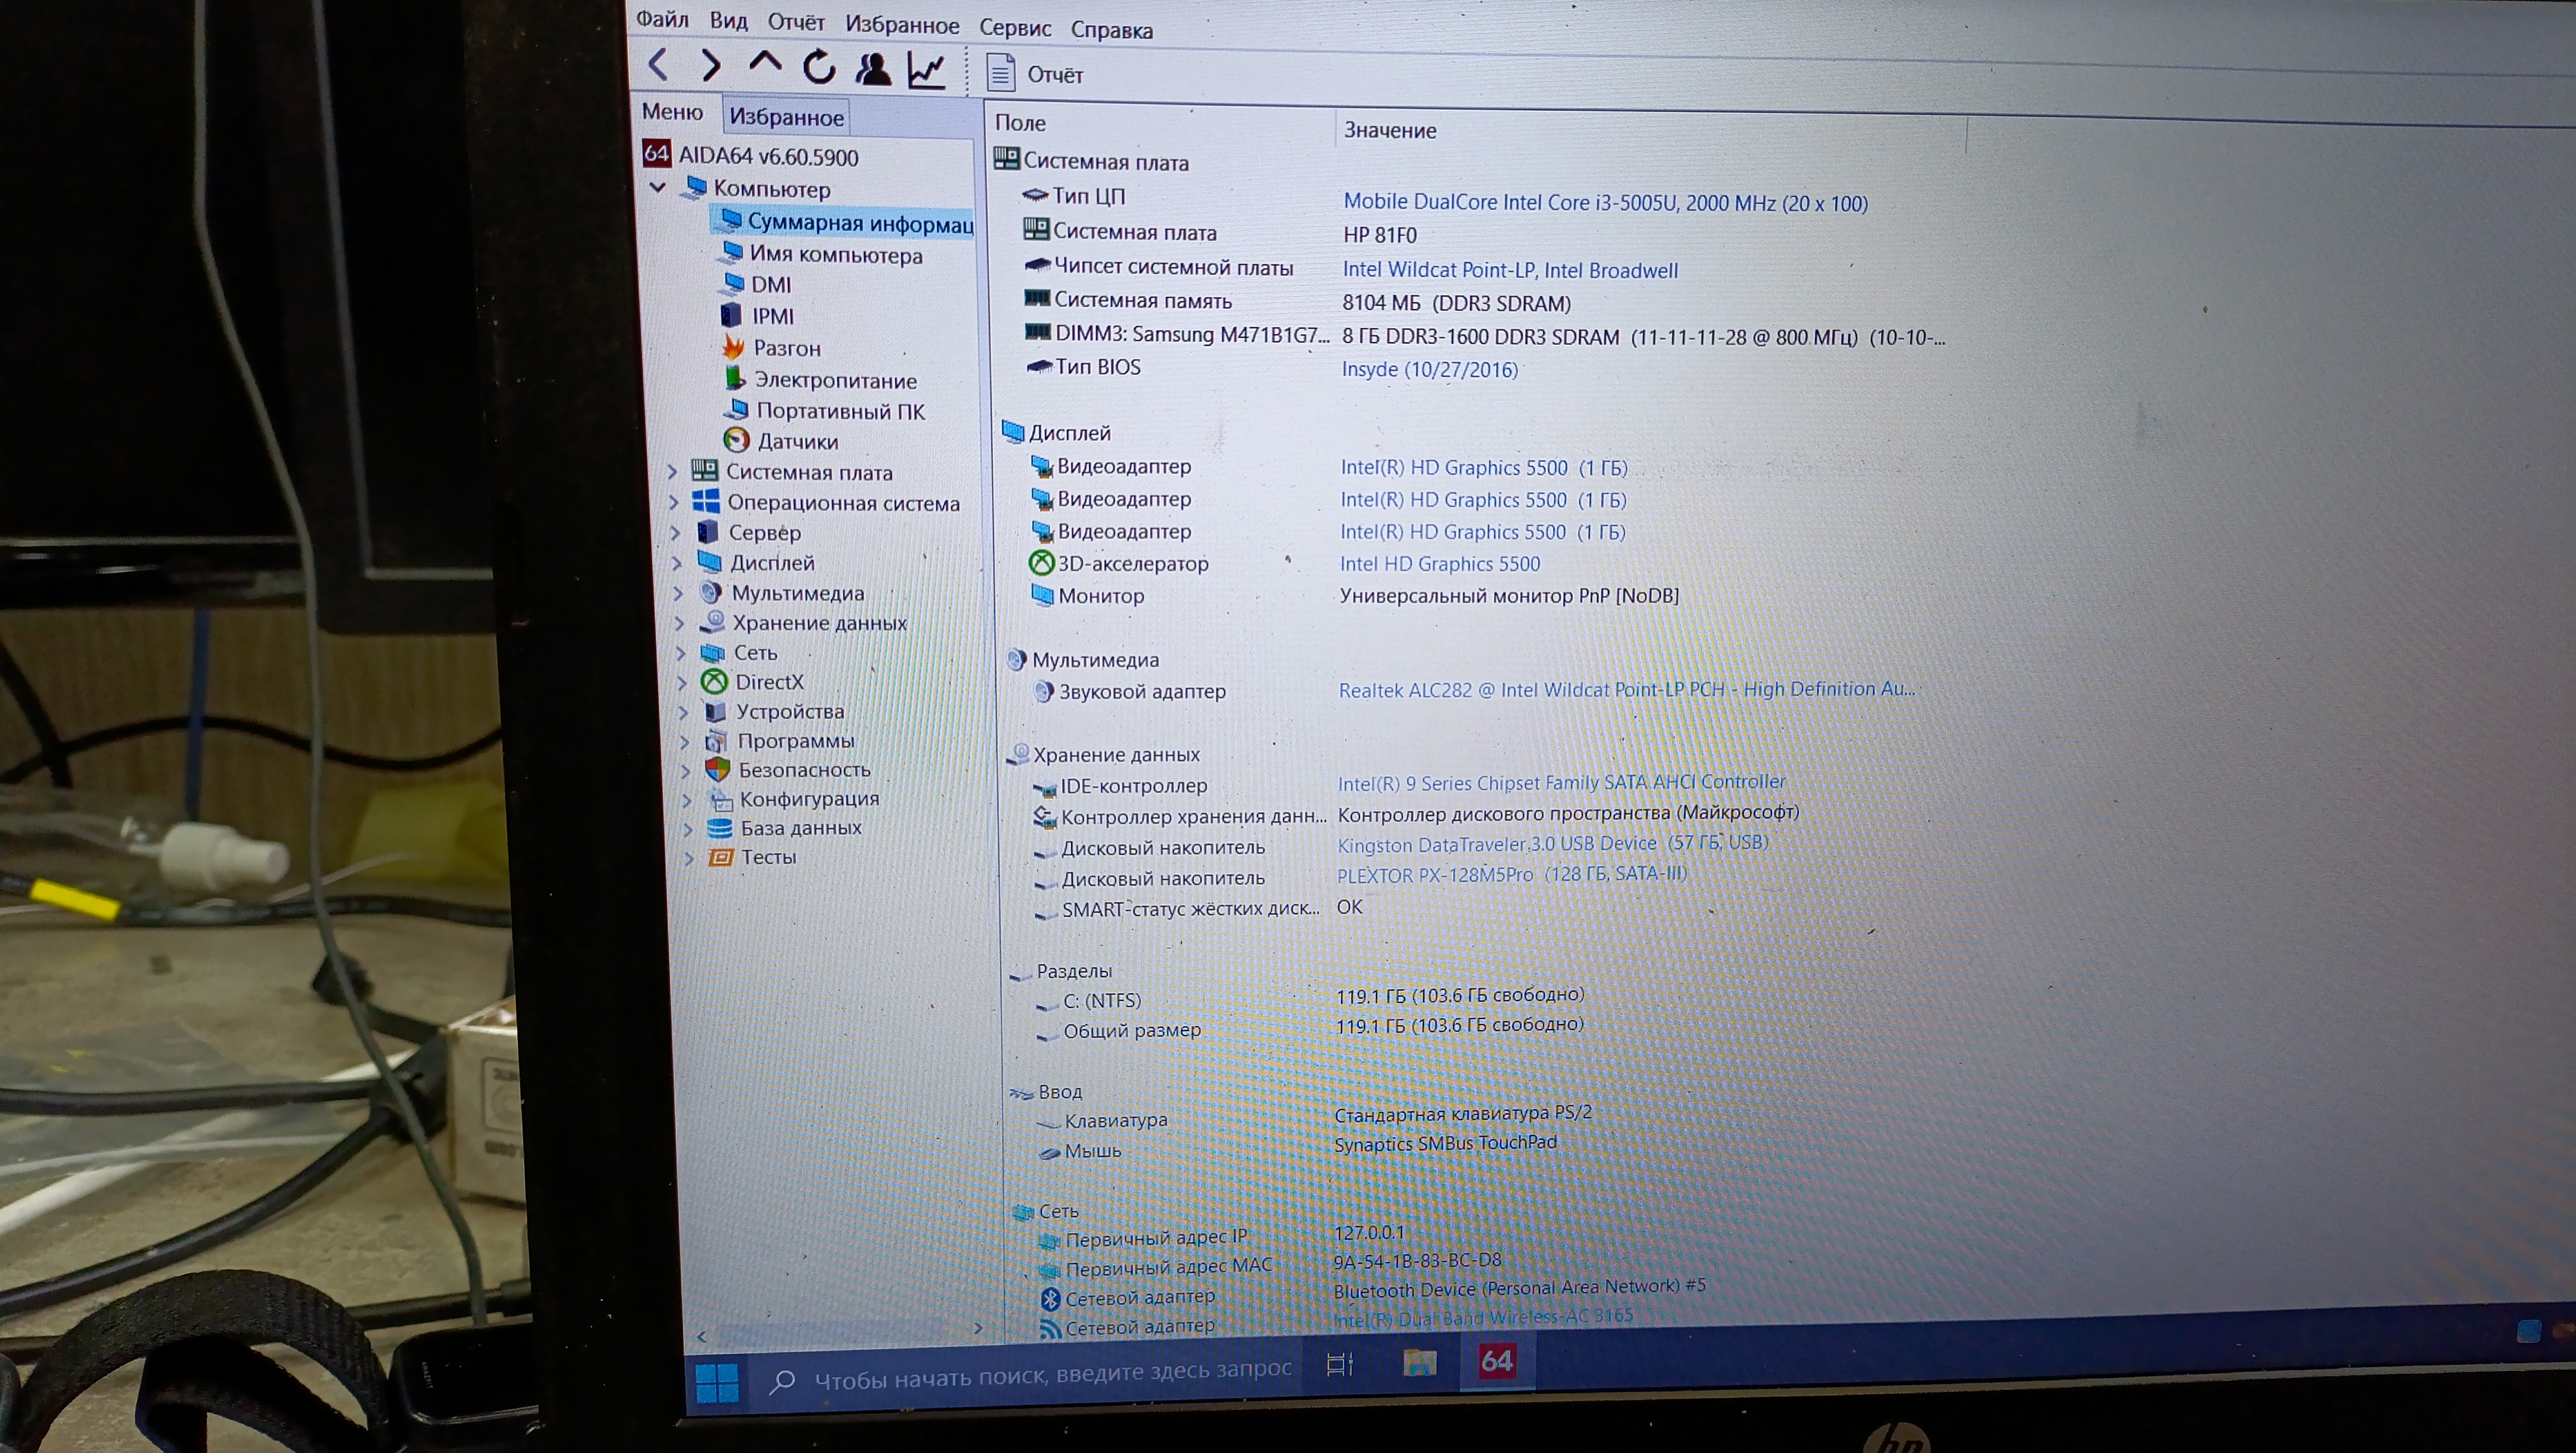Open Kingston DataTraveler 3.0 USB Device link
Image resolution: width=2576 pixels, height=1453 pixels.
(x=1552, y=844)
